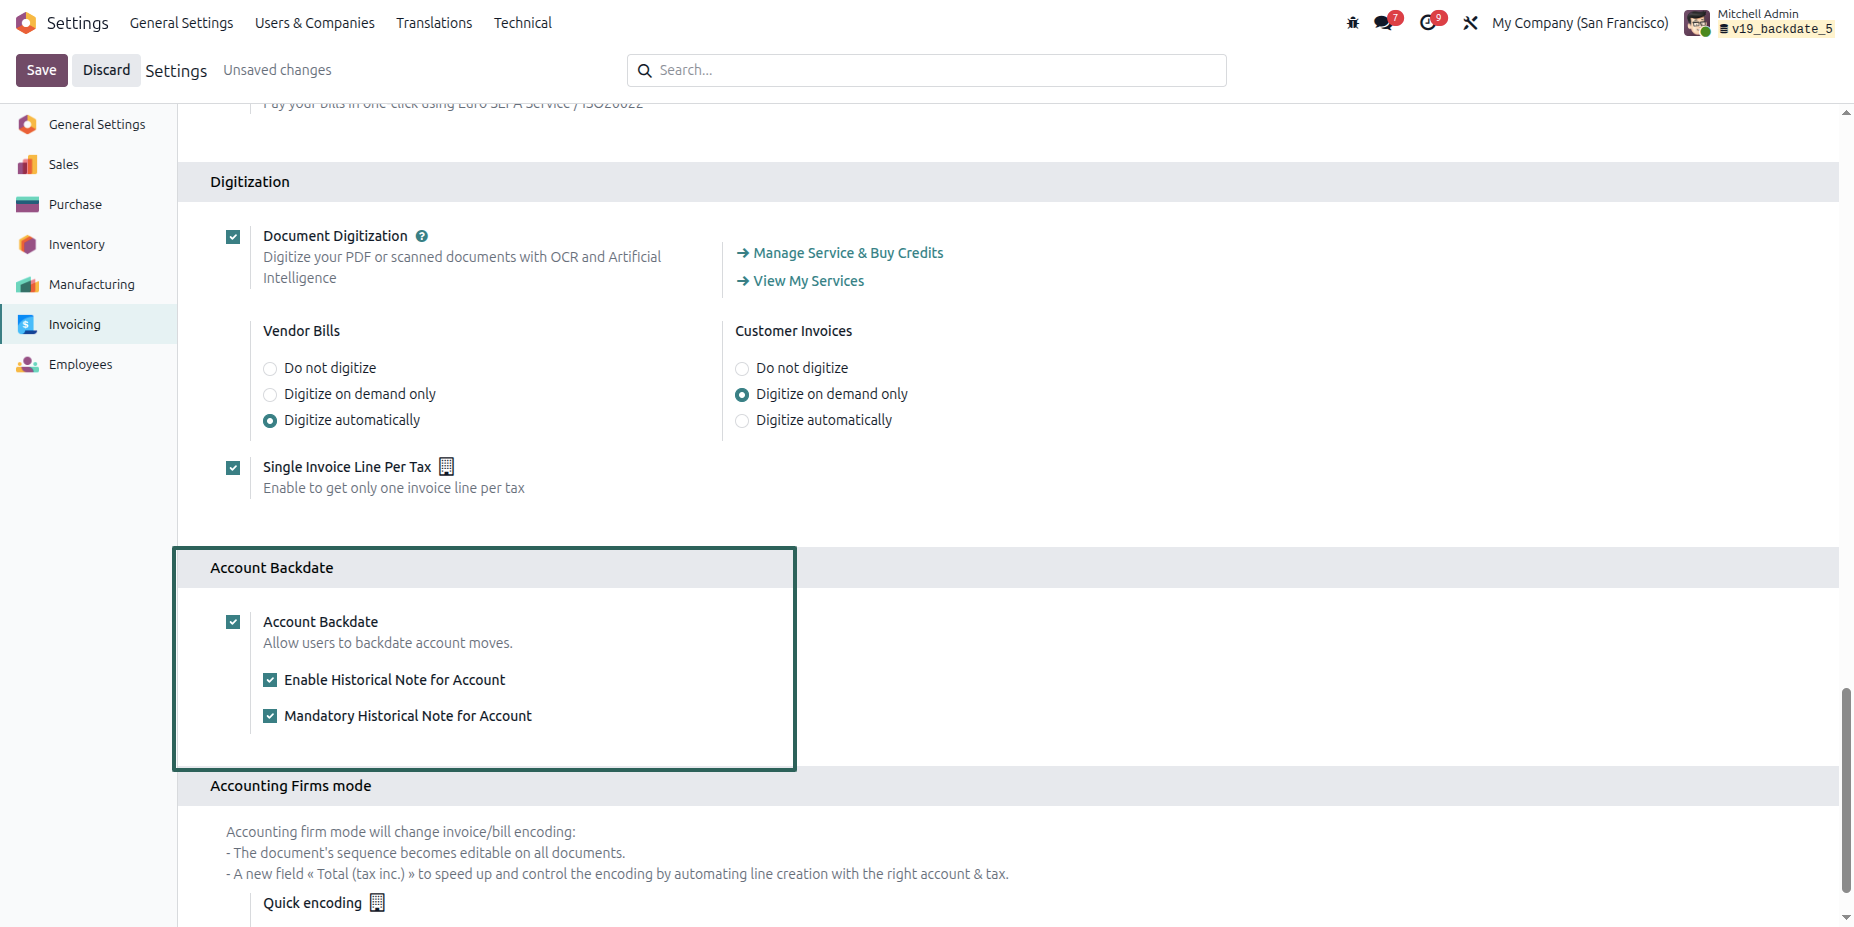This screenshot has width=1854, height=927.
Task: Click the search magnifier icon
Action: (x=645, y=71)
